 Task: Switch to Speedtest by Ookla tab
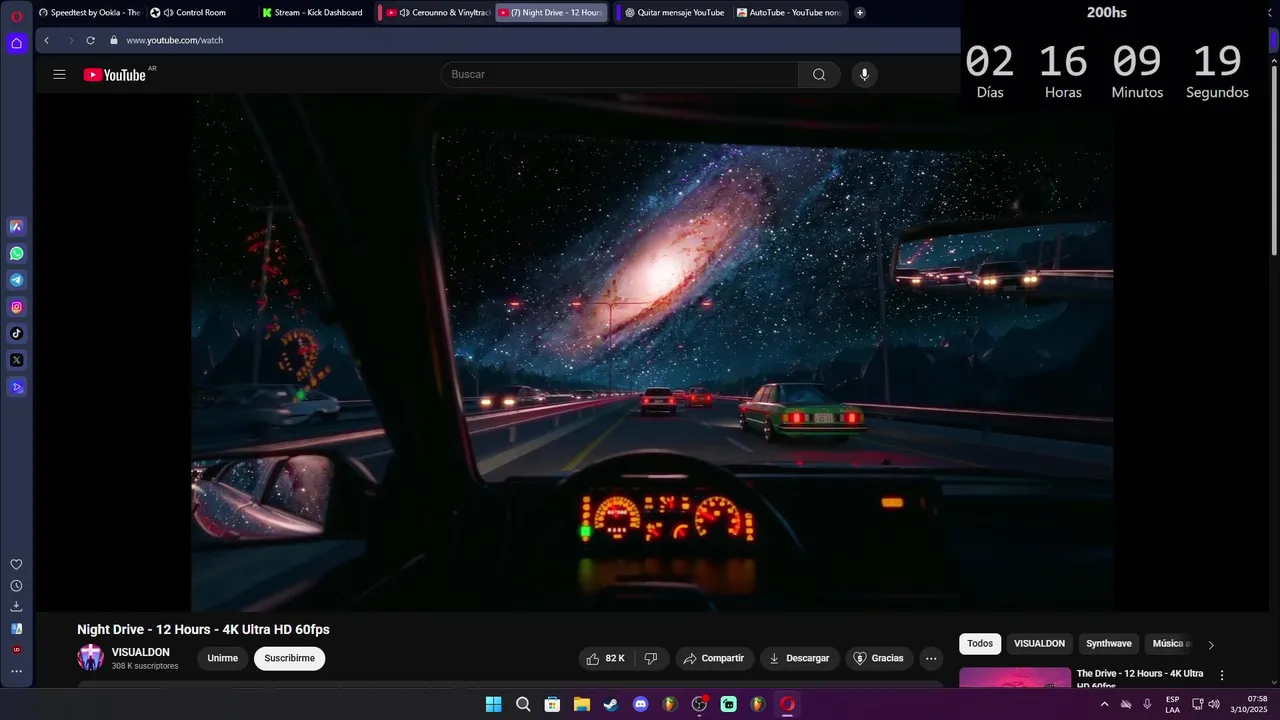[x=89, y=13]
